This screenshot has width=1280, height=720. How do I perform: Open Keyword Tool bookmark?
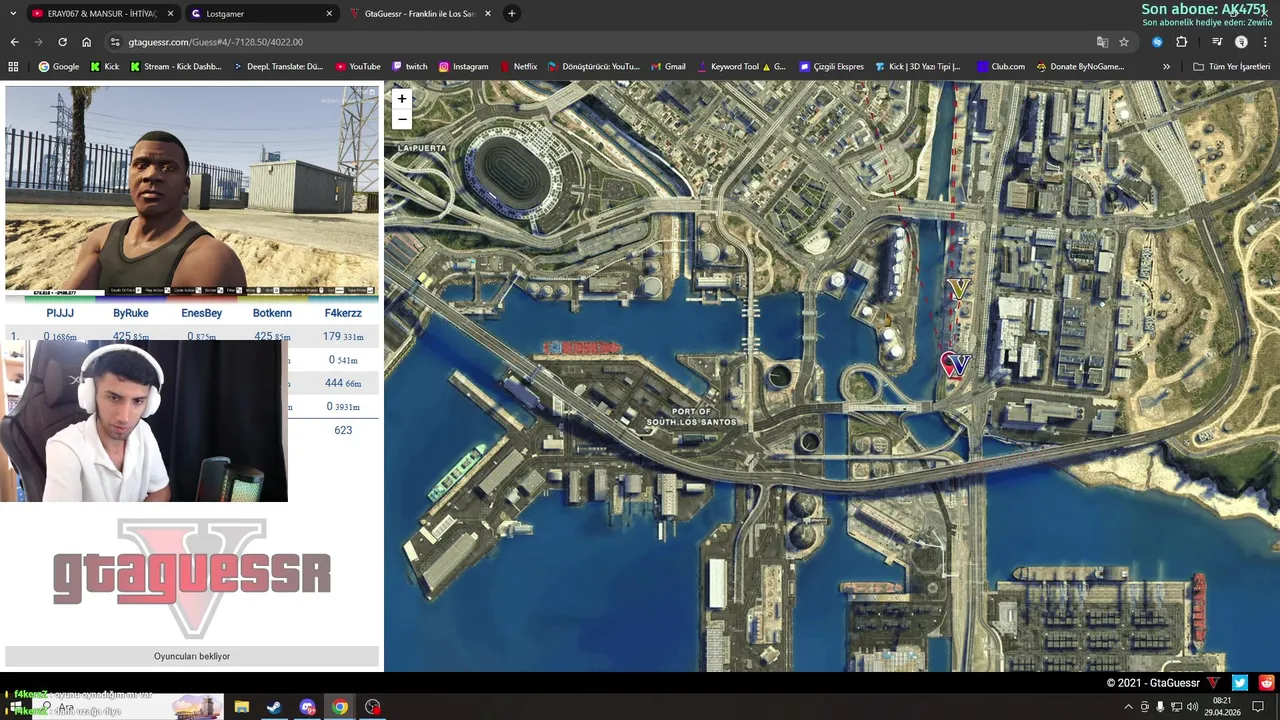[x=740, y=67]
